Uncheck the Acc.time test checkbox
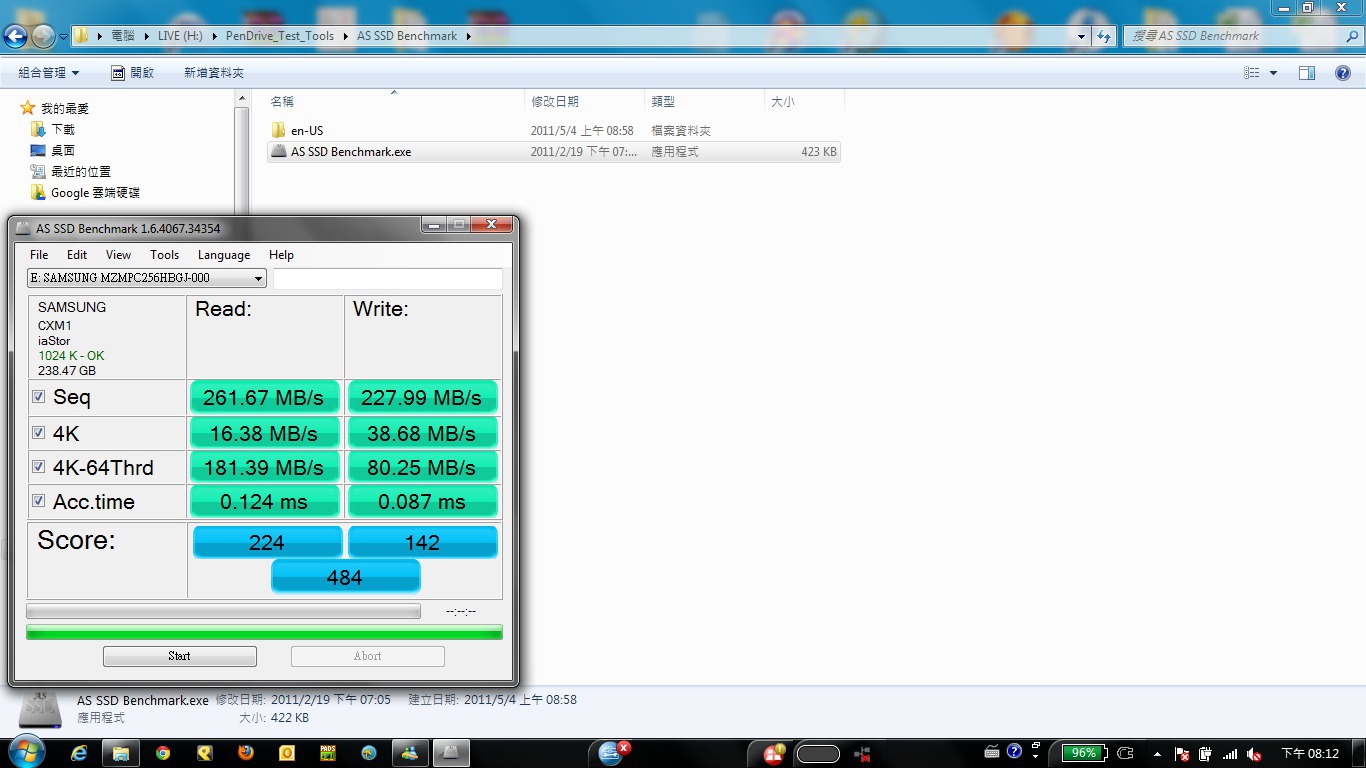The width and height of the screenshot is (1366, 768). 38,501
